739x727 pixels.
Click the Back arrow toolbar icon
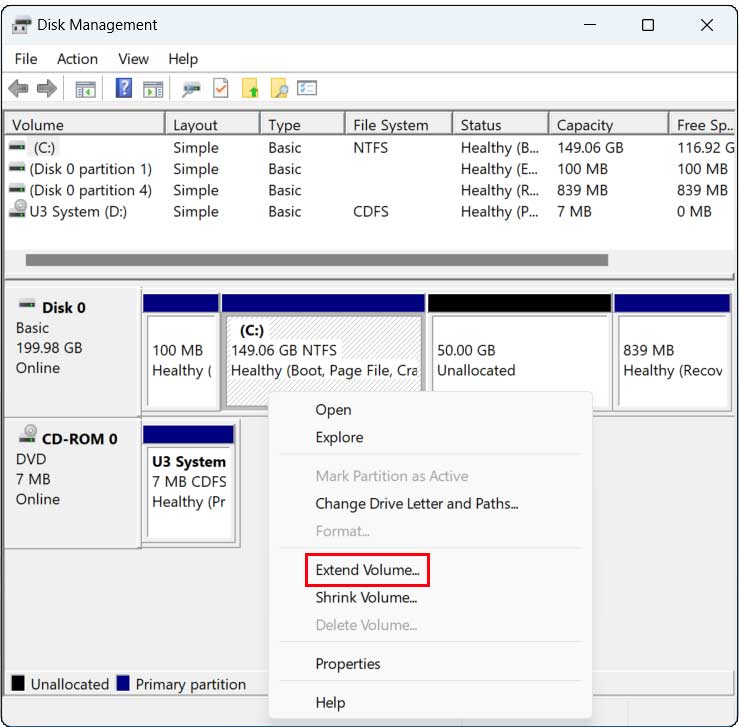click(19, 88)
